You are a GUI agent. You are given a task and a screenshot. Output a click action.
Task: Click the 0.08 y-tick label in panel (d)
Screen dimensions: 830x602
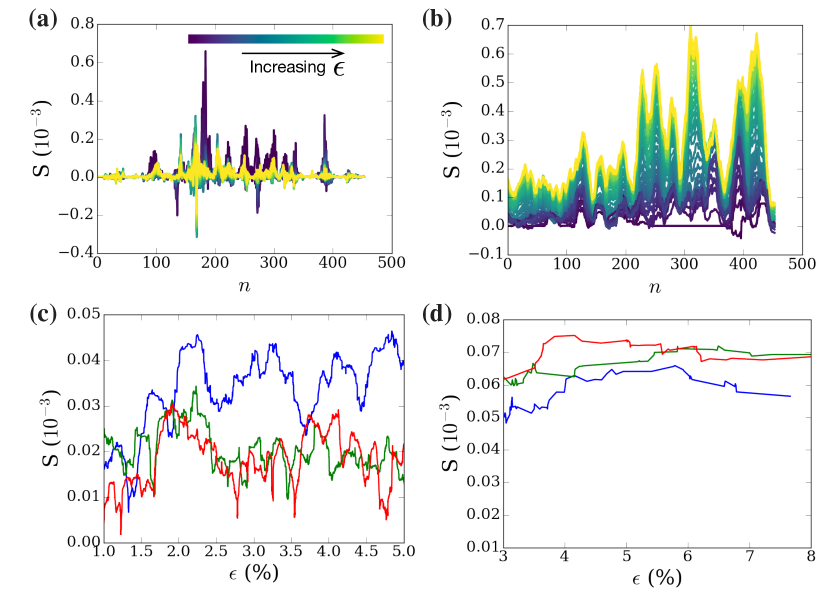pyautogui.click(x=483, y=319)
